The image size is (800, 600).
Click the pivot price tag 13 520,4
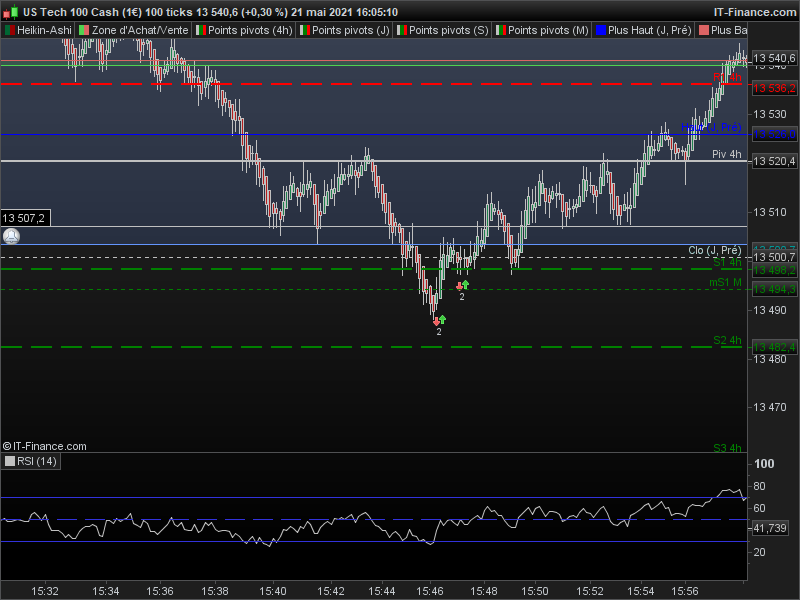(x=774, y=161)
